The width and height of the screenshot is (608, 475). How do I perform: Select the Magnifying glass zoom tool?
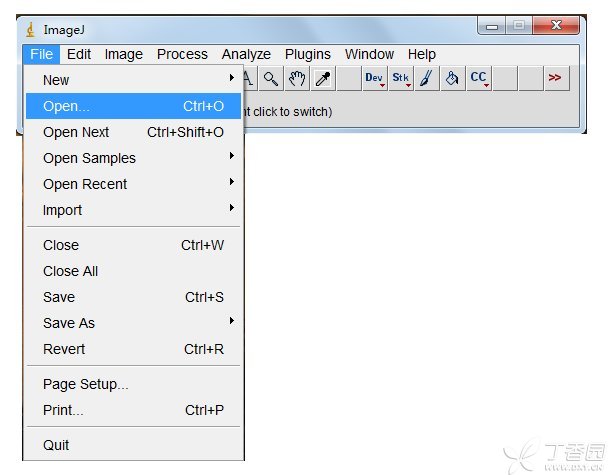coord(271,79)
